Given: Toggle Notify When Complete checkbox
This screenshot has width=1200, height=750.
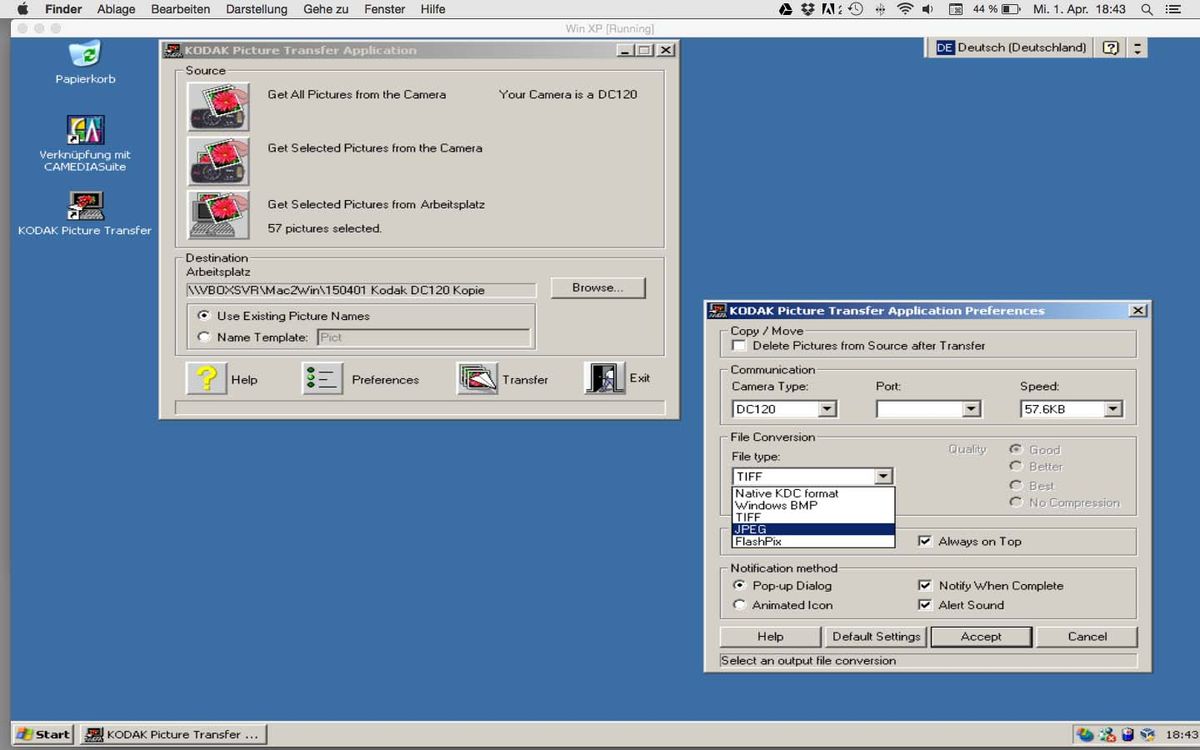Looking at the screenshot, I should pyautogui.click(x=925, y=585).
